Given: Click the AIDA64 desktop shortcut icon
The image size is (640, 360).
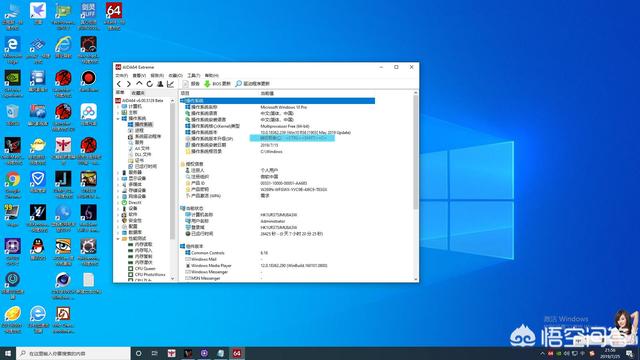Looking at the screenshot, I should click(x=114, y=16).
